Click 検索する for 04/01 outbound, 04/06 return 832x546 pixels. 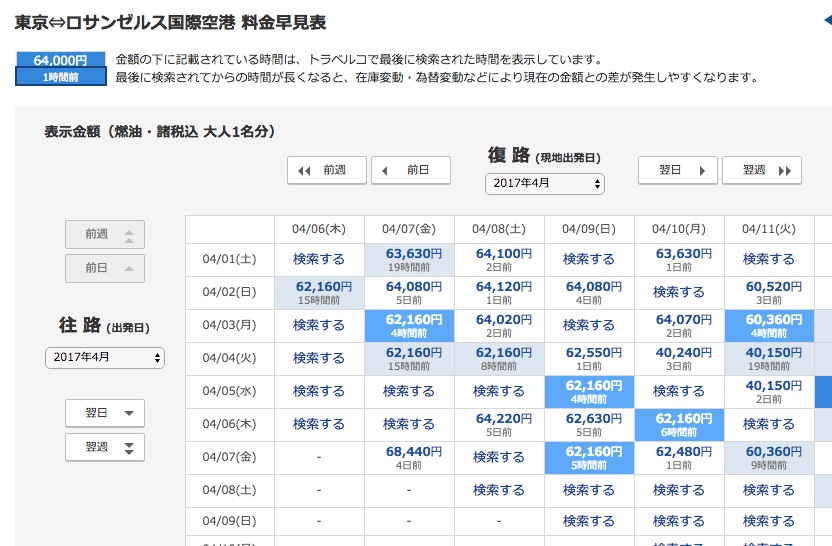[319, 259]
